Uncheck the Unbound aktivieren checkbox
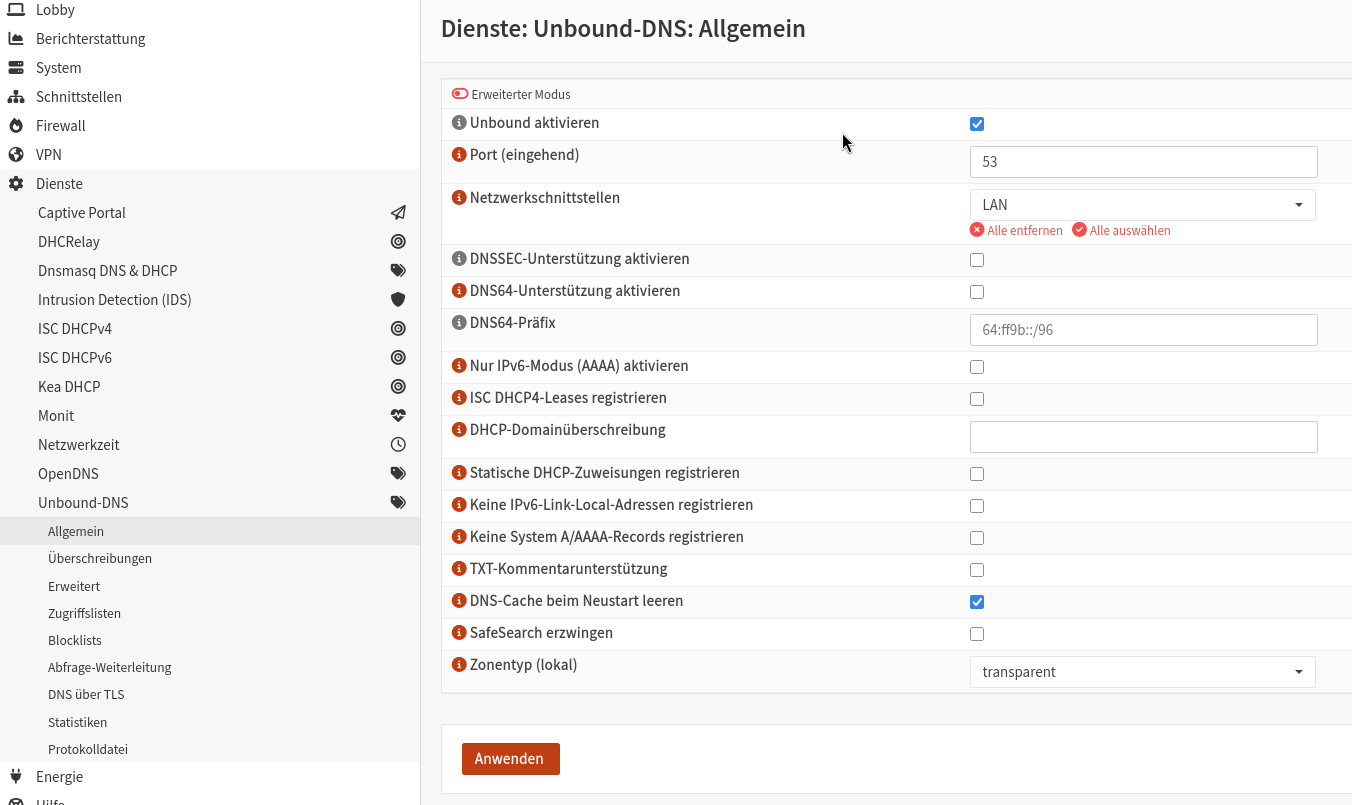 (976, 123)
